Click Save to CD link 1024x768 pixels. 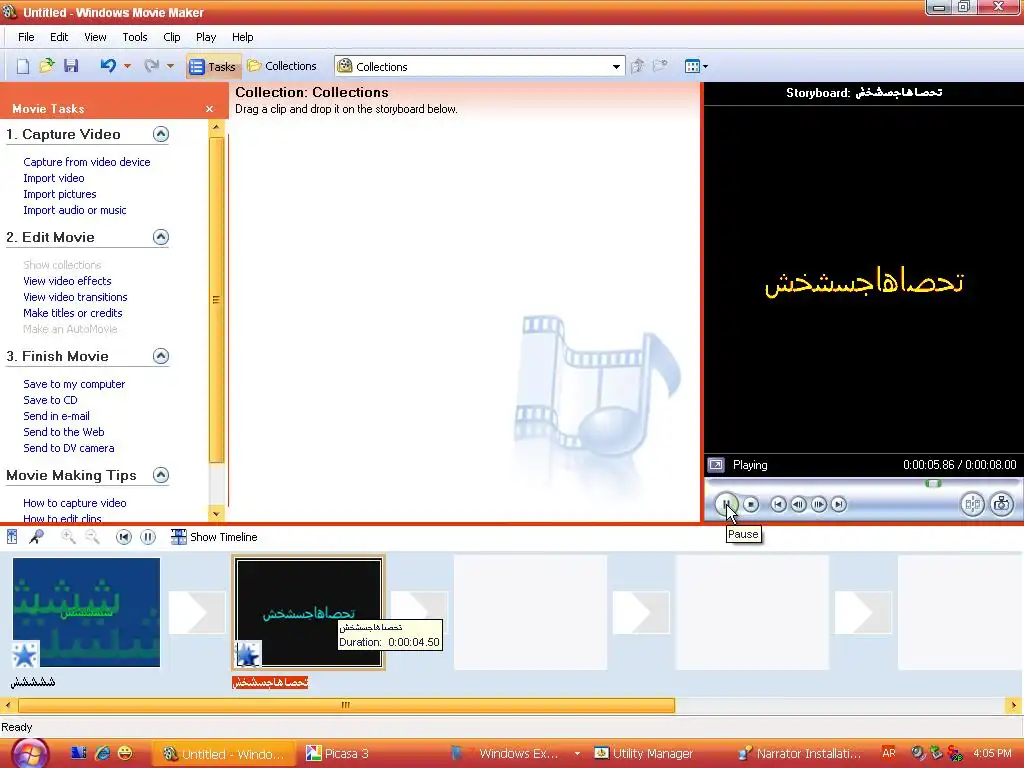click(50, 400)
